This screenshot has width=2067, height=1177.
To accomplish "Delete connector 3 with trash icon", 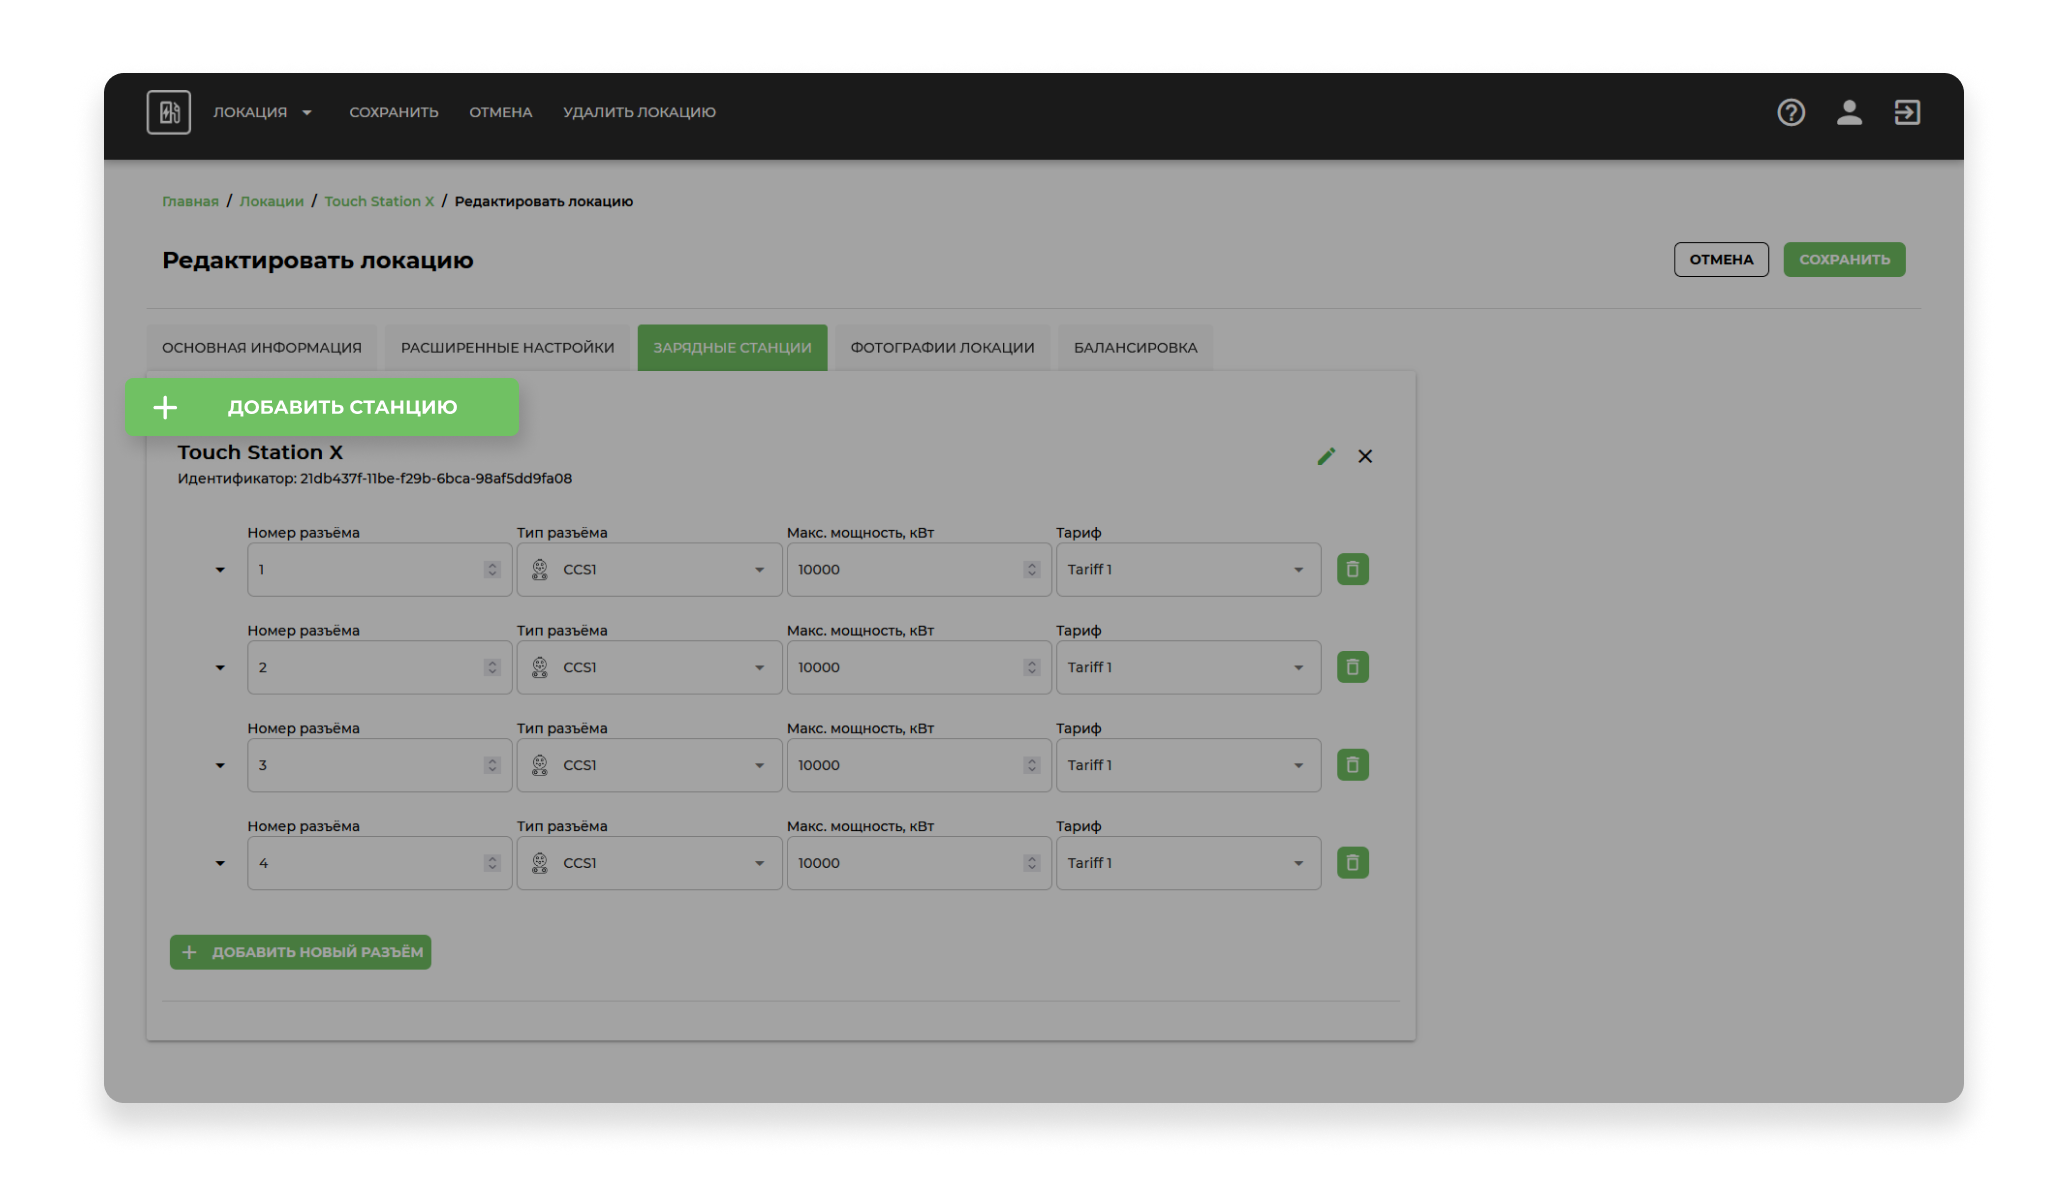I will coord(1353,765).
